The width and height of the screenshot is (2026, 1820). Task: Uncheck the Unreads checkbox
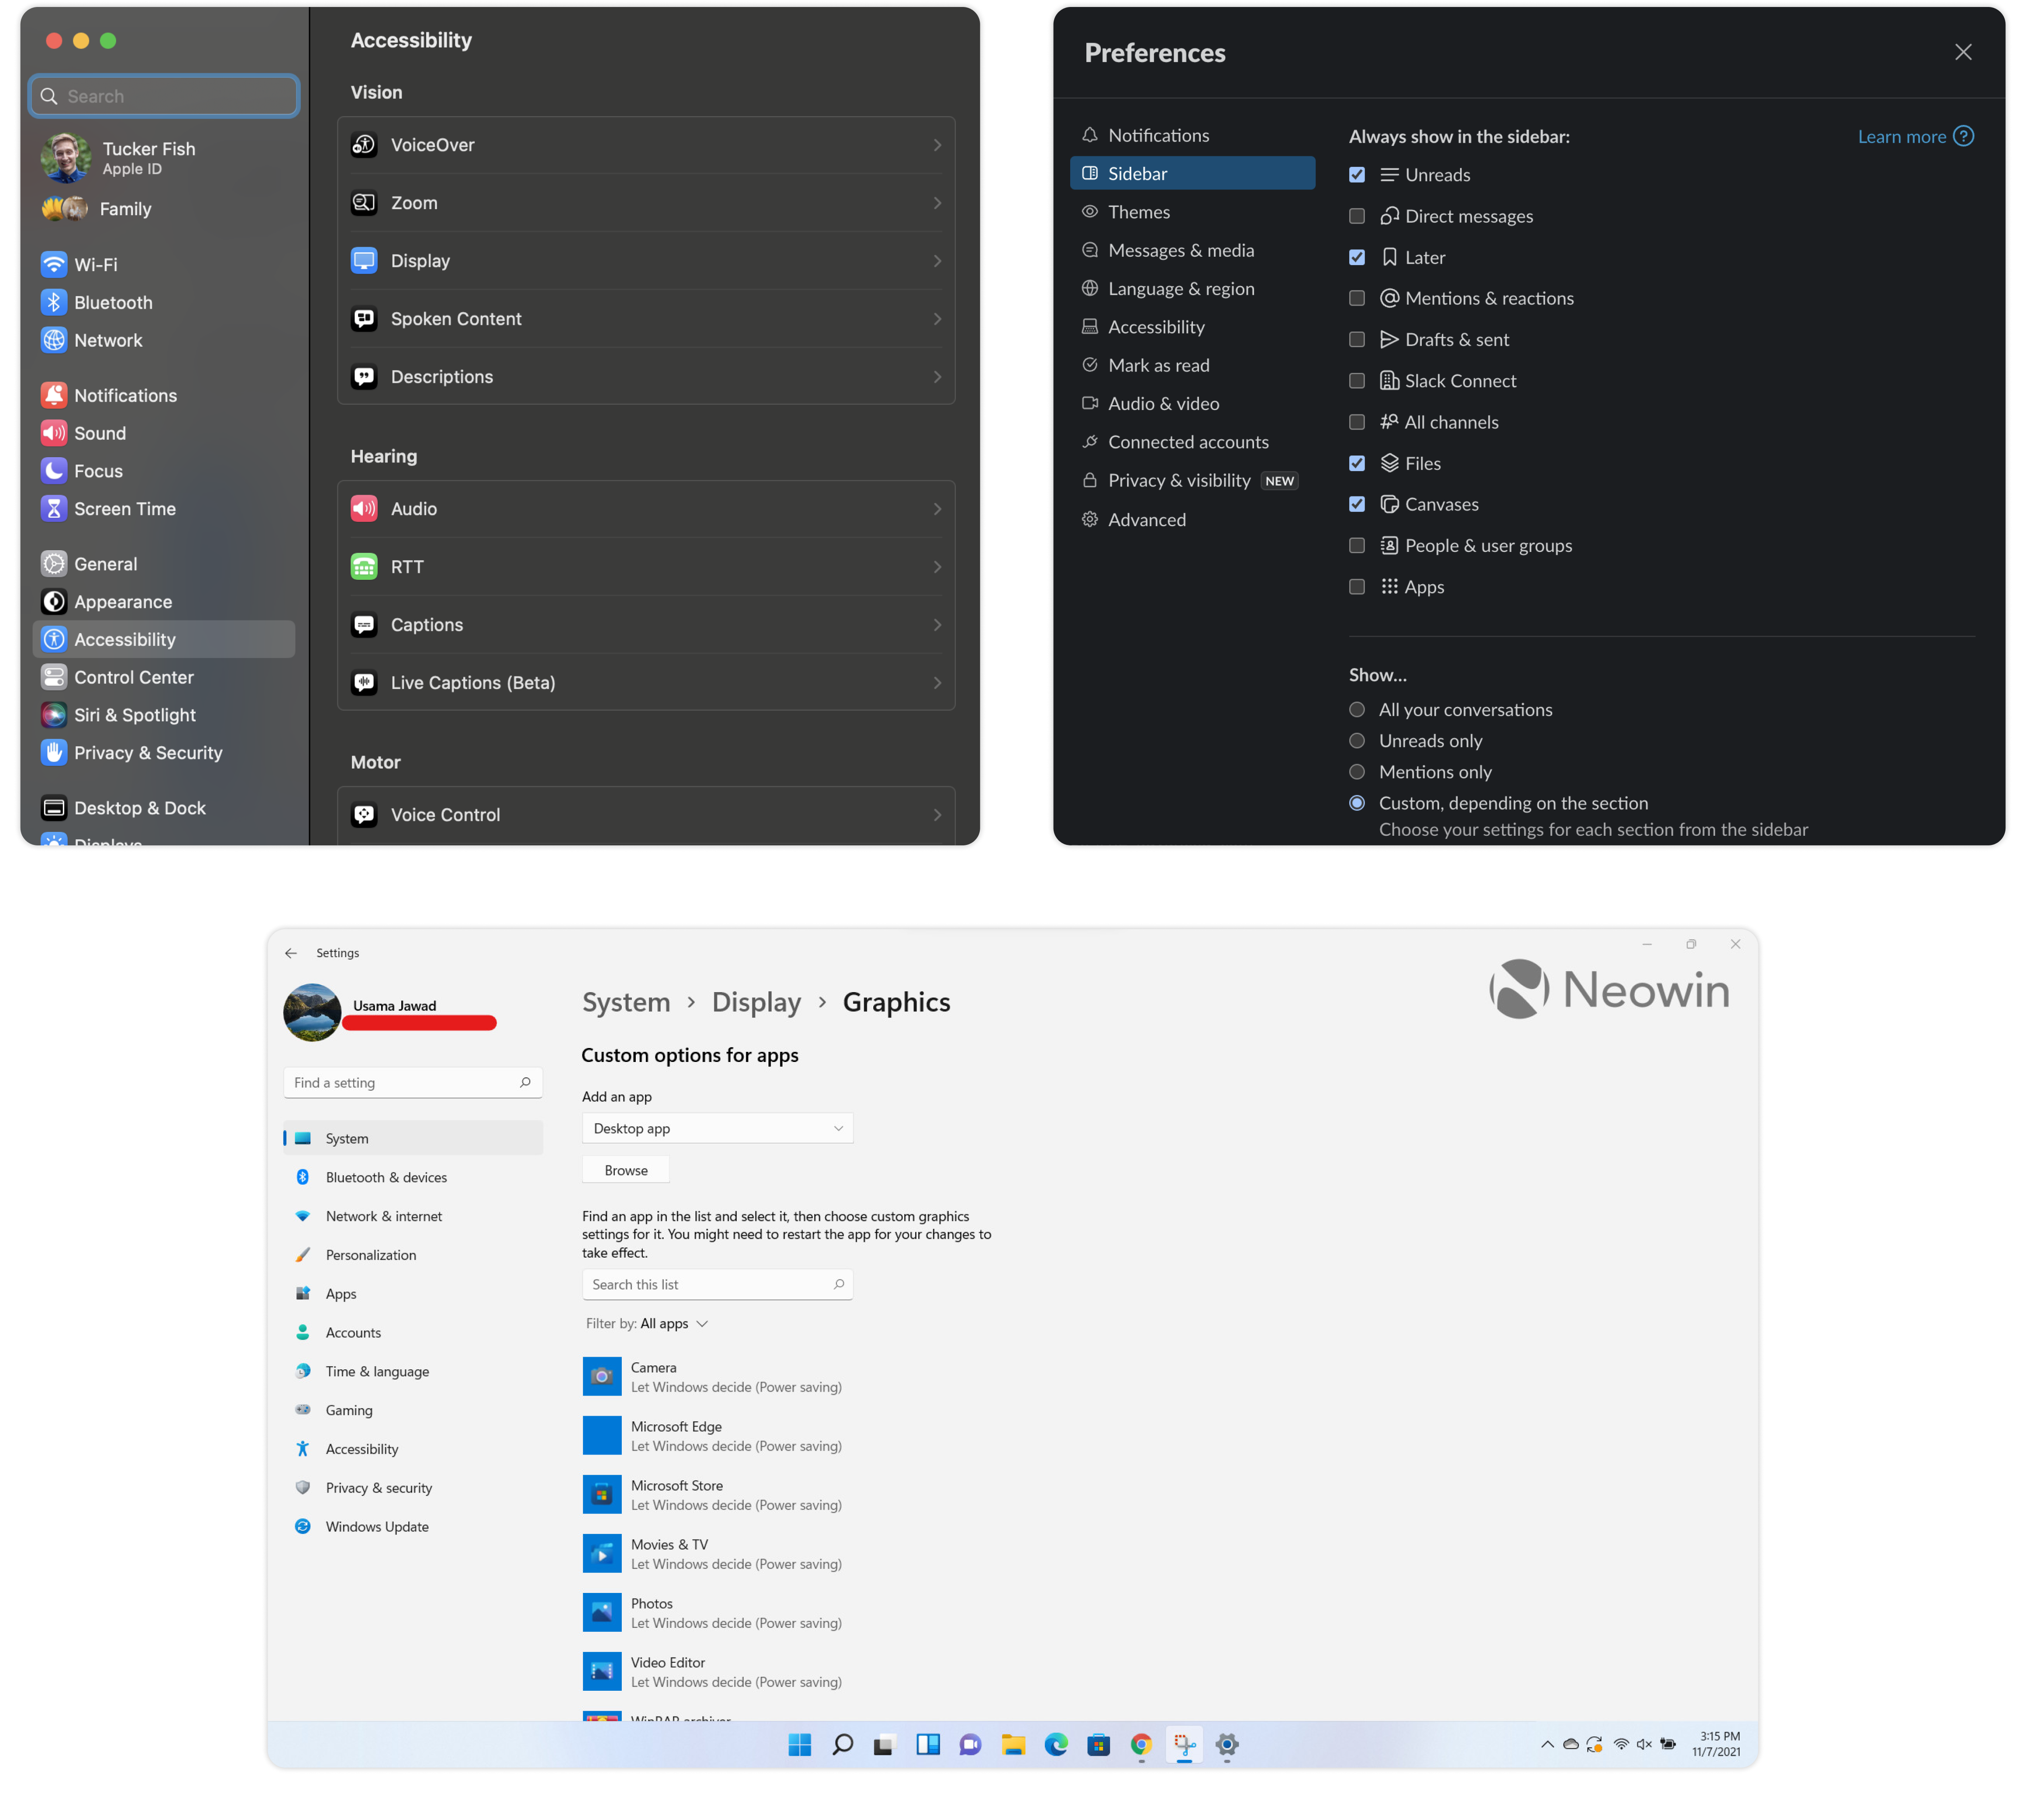tap(1357, 175)
